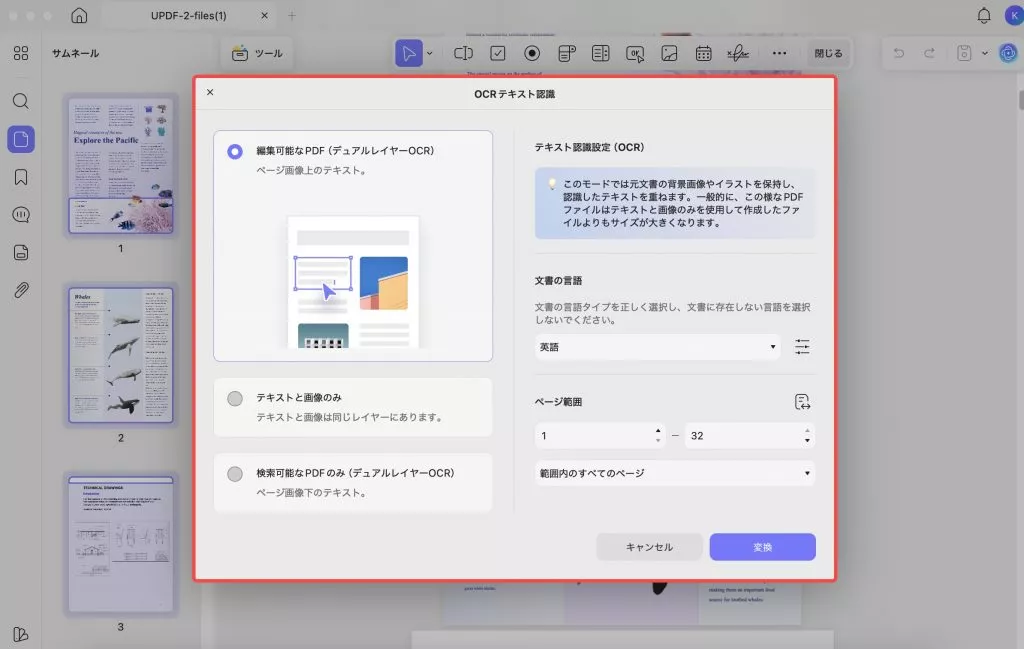Select the date field tool icon
Screen dimensions: 1024x649
pyautogui.click(x=703, y=53)
